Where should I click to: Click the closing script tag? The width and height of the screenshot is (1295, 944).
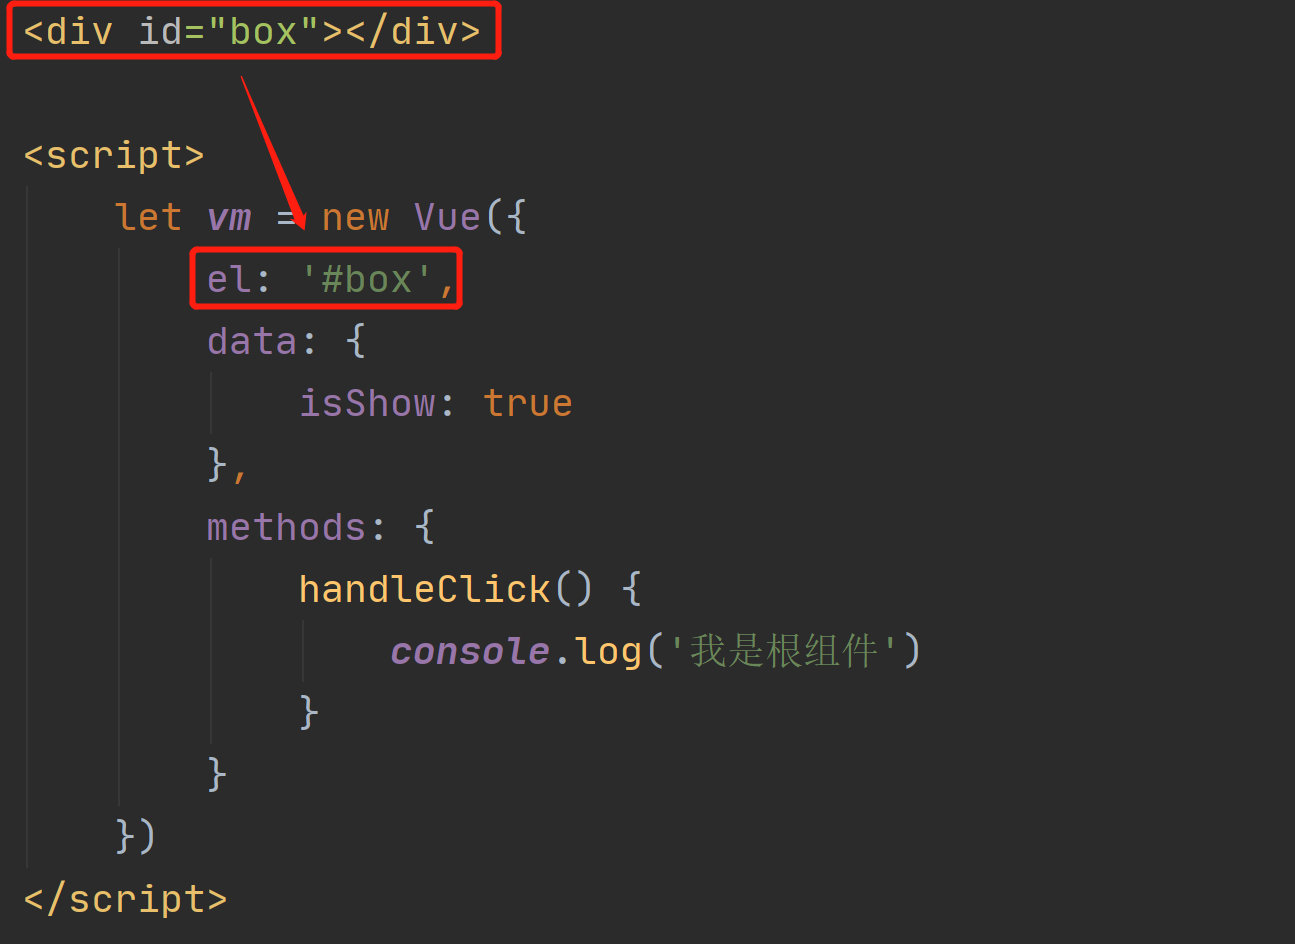[x=125, y=900]
